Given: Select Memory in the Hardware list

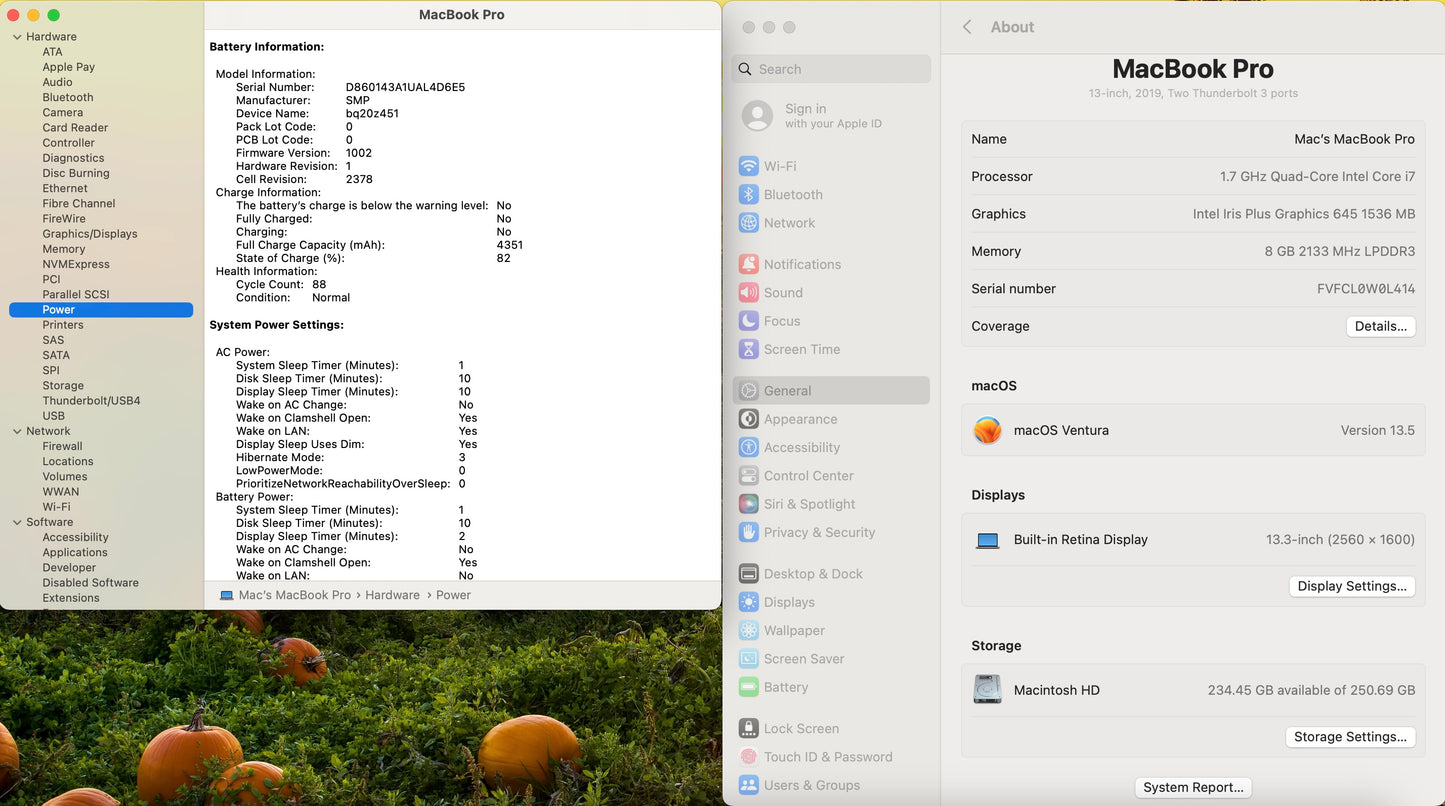Looking at the screenshot, I should click(x=64, y=249).
